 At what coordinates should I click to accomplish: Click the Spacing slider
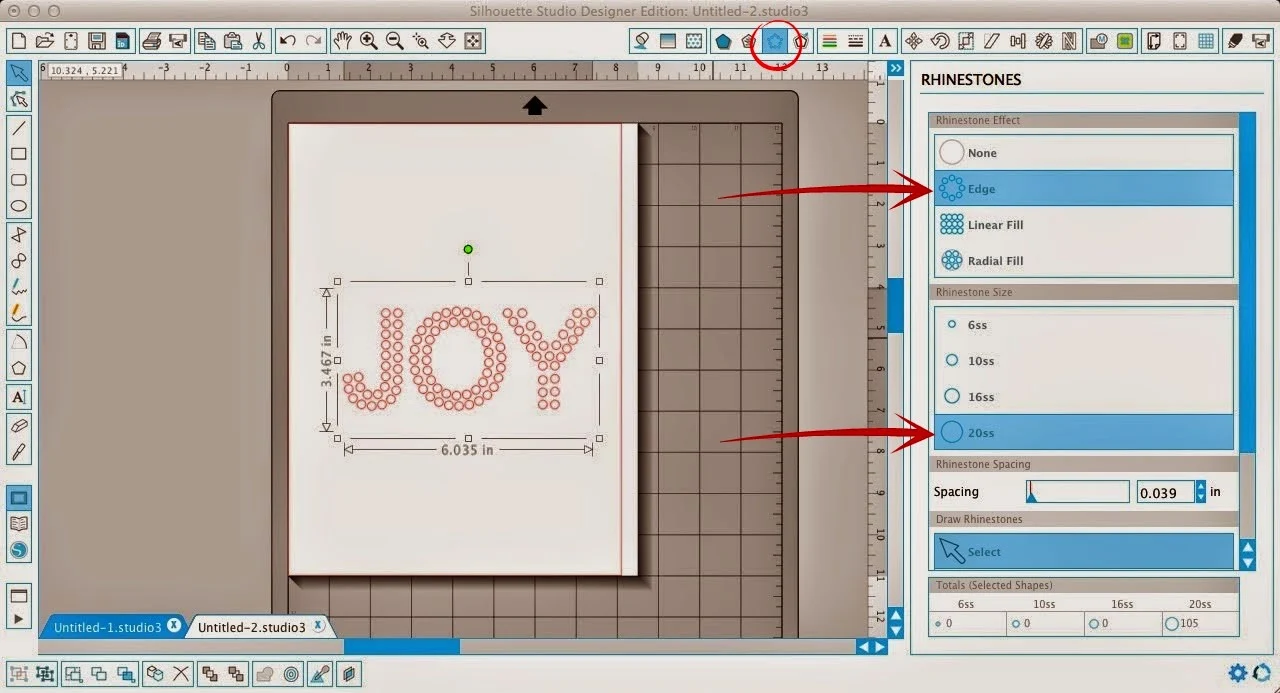point(1077,491)
